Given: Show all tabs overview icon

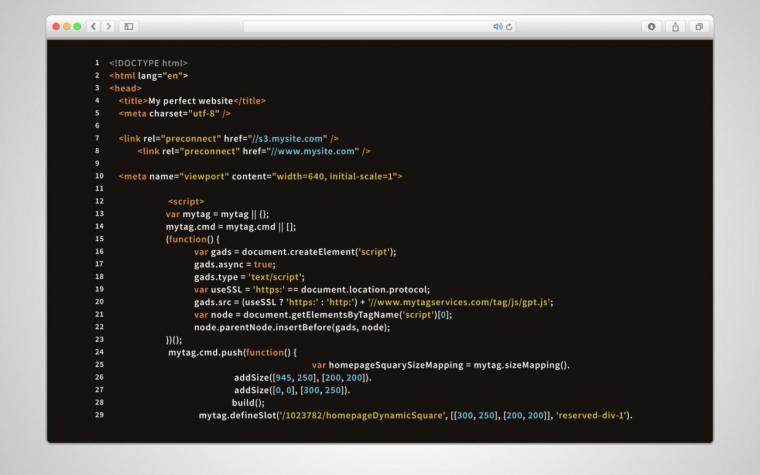Looking at the screenshot, I should [x=699, y=27].
